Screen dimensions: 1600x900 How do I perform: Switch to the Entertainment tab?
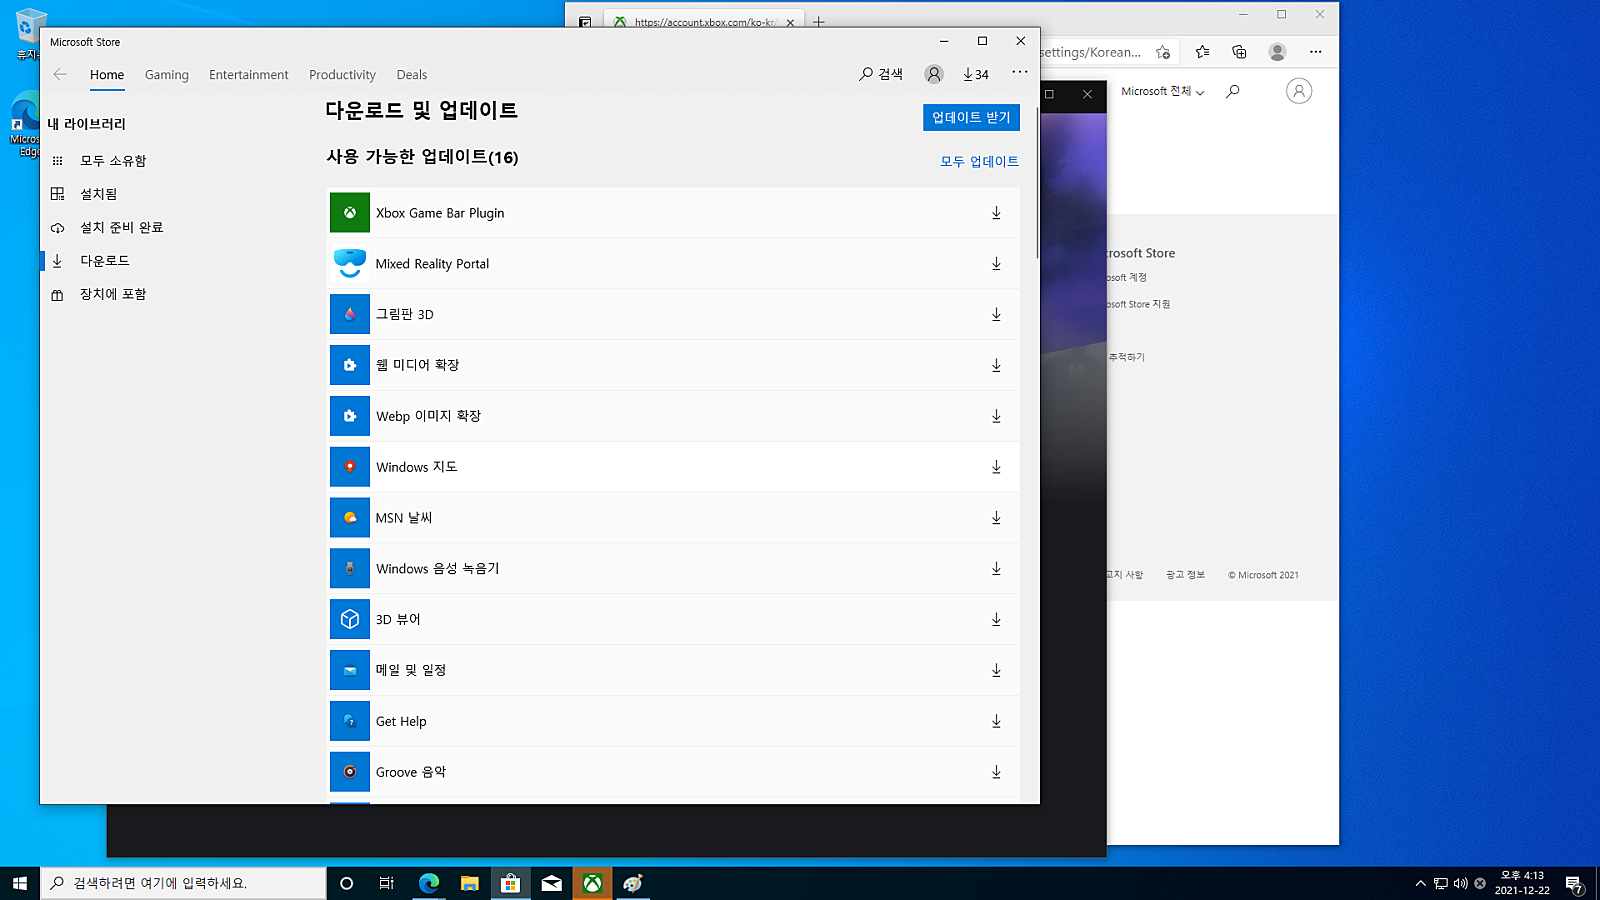pyautogui.click(x=249, y=75)
